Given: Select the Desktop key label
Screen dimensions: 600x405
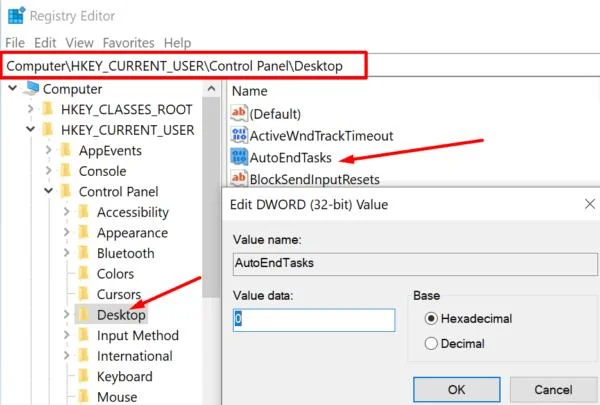Looking at the screenshot, I should coord(121,315).
